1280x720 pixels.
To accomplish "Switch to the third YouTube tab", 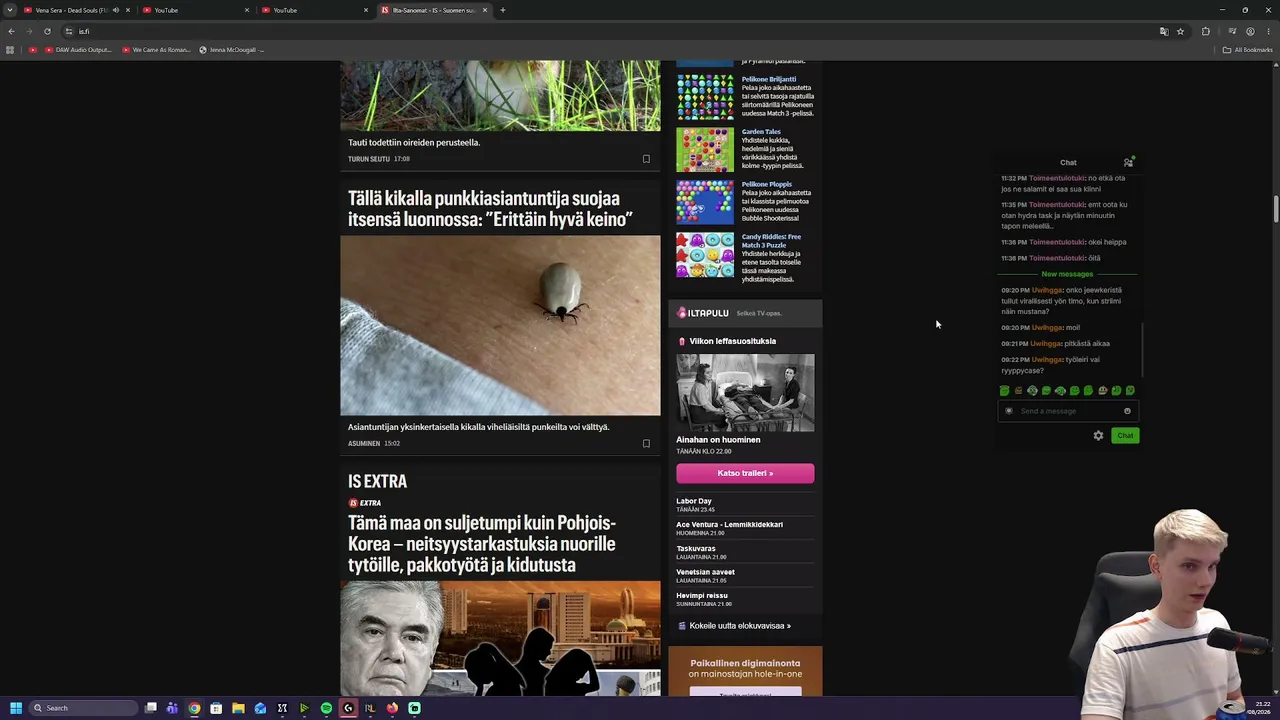I will (x=315, y=10).
